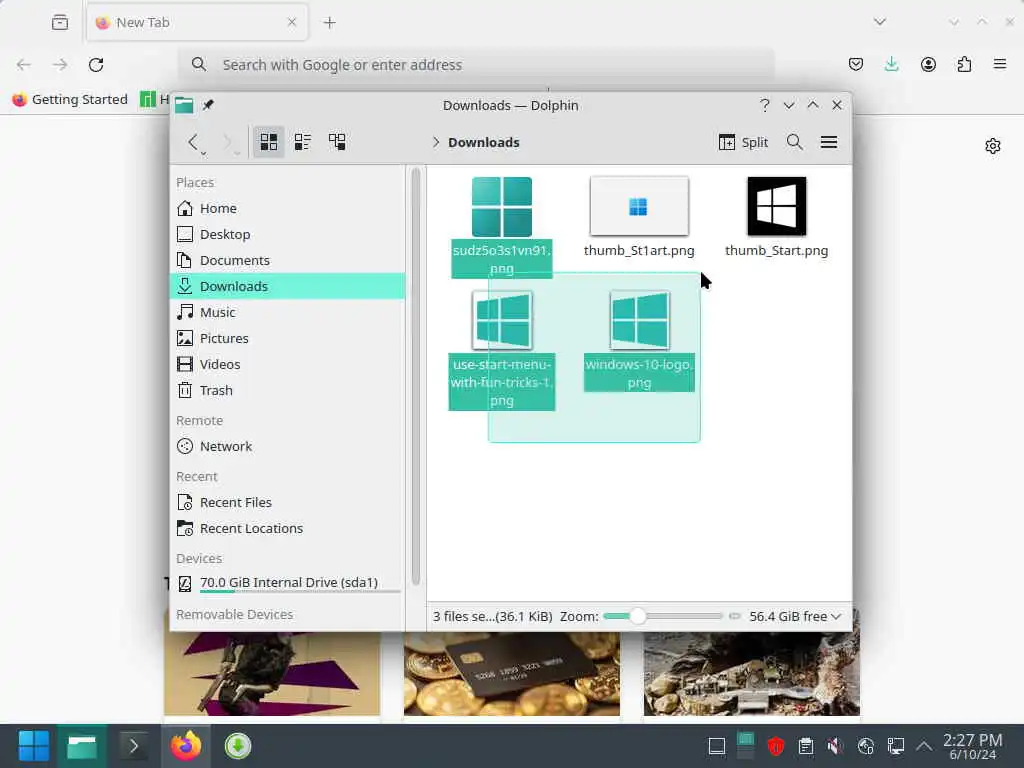Go back in Dolphin navigation
The width and height of the screenshot is (1024, 768).
193,142
